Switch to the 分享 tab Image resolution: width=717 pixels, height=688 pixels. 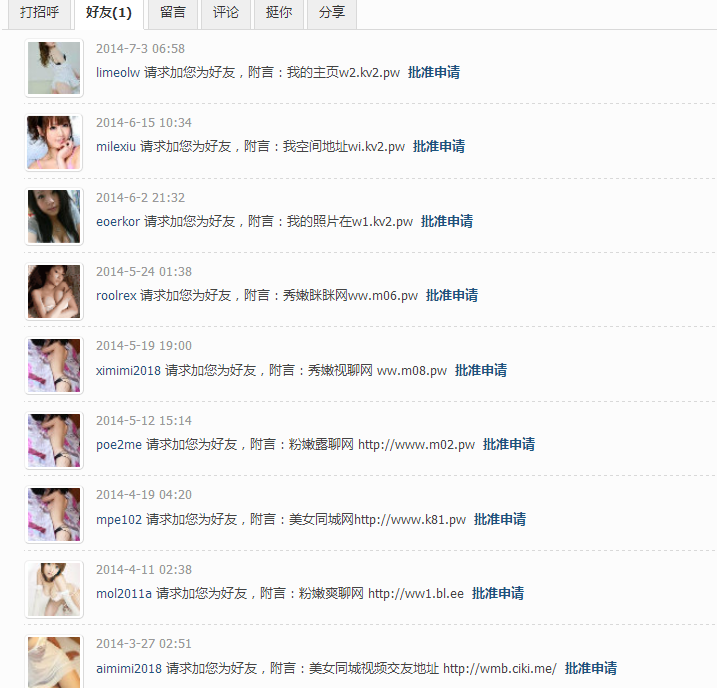[332, 13]
